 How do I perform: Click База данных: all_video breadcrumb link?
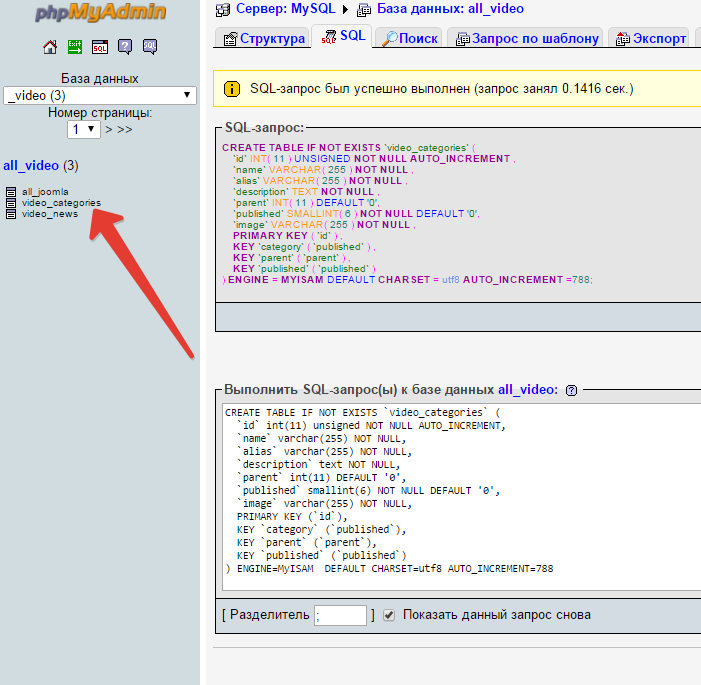click(x=450, y=8)
